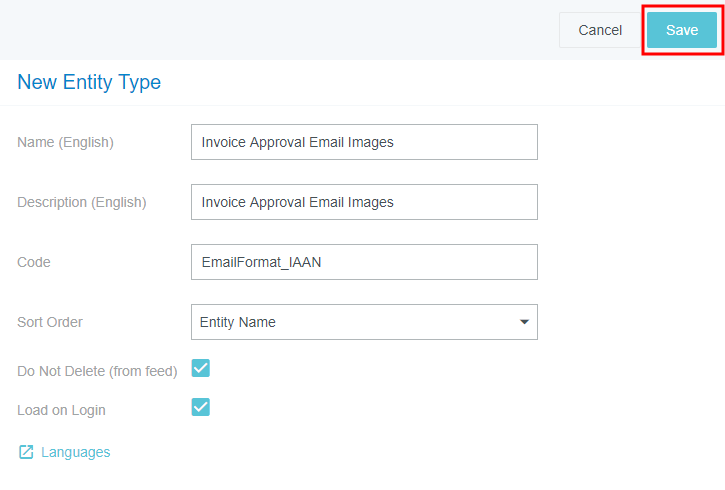Open the Languages link
The image size is (725, 490).
click(x=75, y=452)
